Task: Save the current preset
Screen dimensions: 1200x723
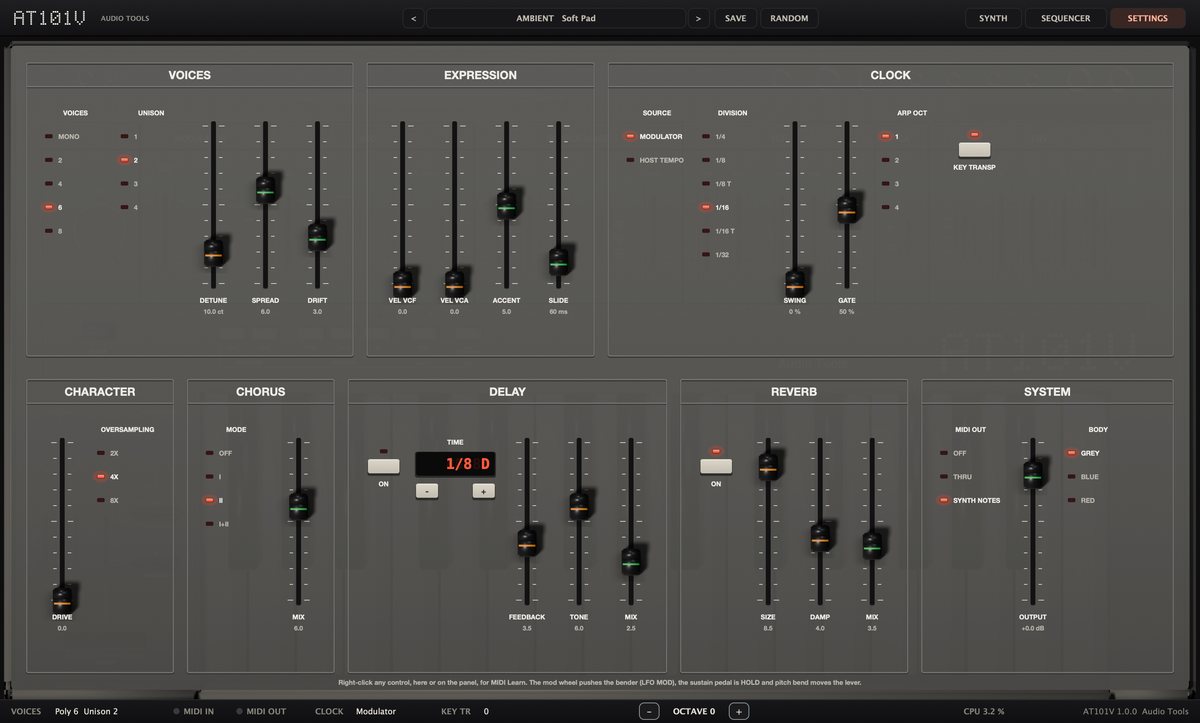Action: pos(735,18)
